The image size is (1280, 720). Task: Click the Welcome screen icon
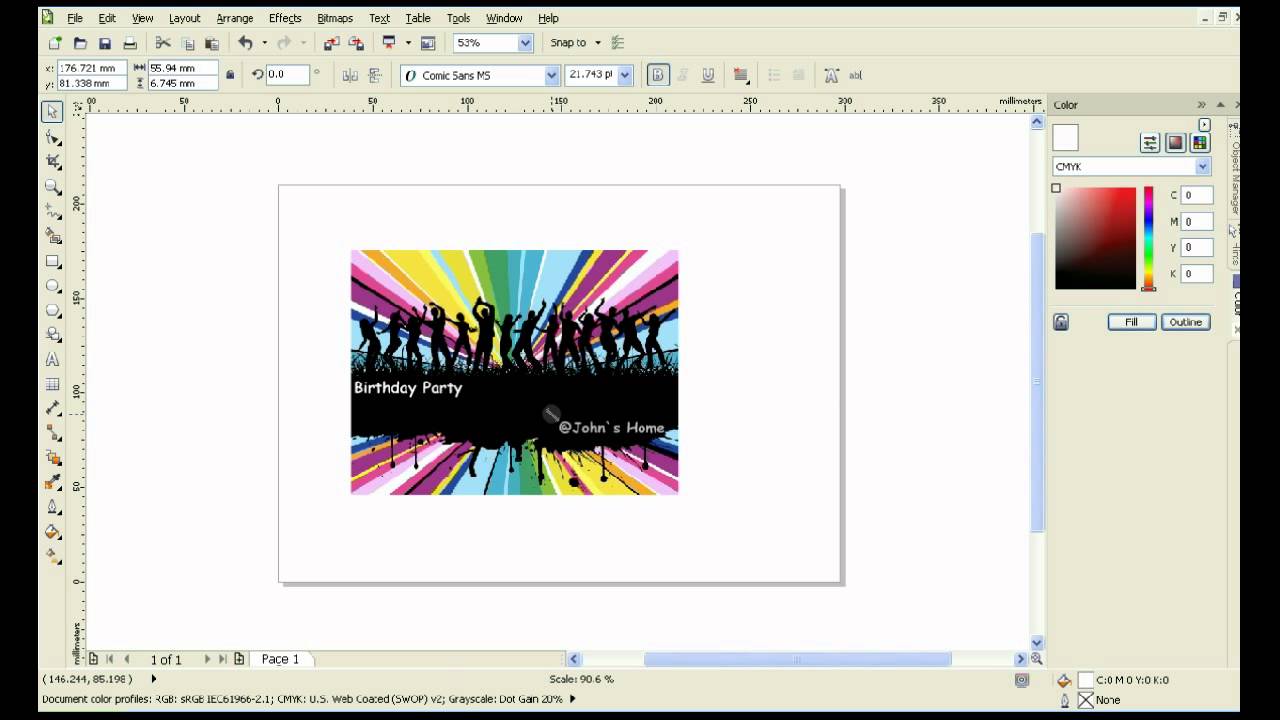click(x=428, y=43)
